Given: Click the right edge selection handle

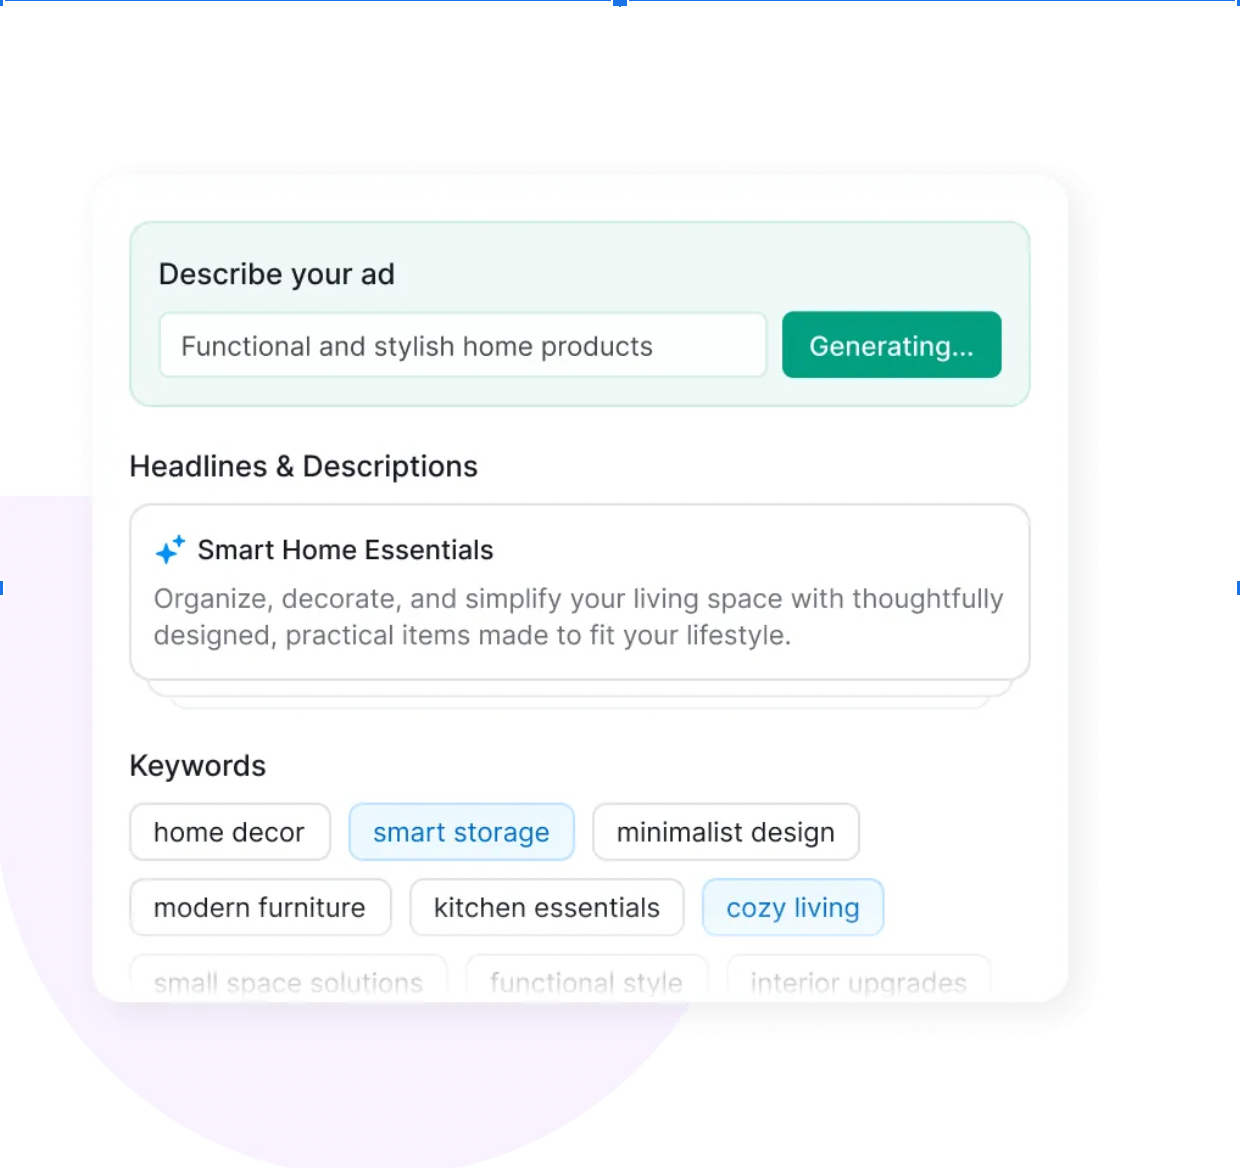Looking at the screenshot, I should pos(1237,588).
